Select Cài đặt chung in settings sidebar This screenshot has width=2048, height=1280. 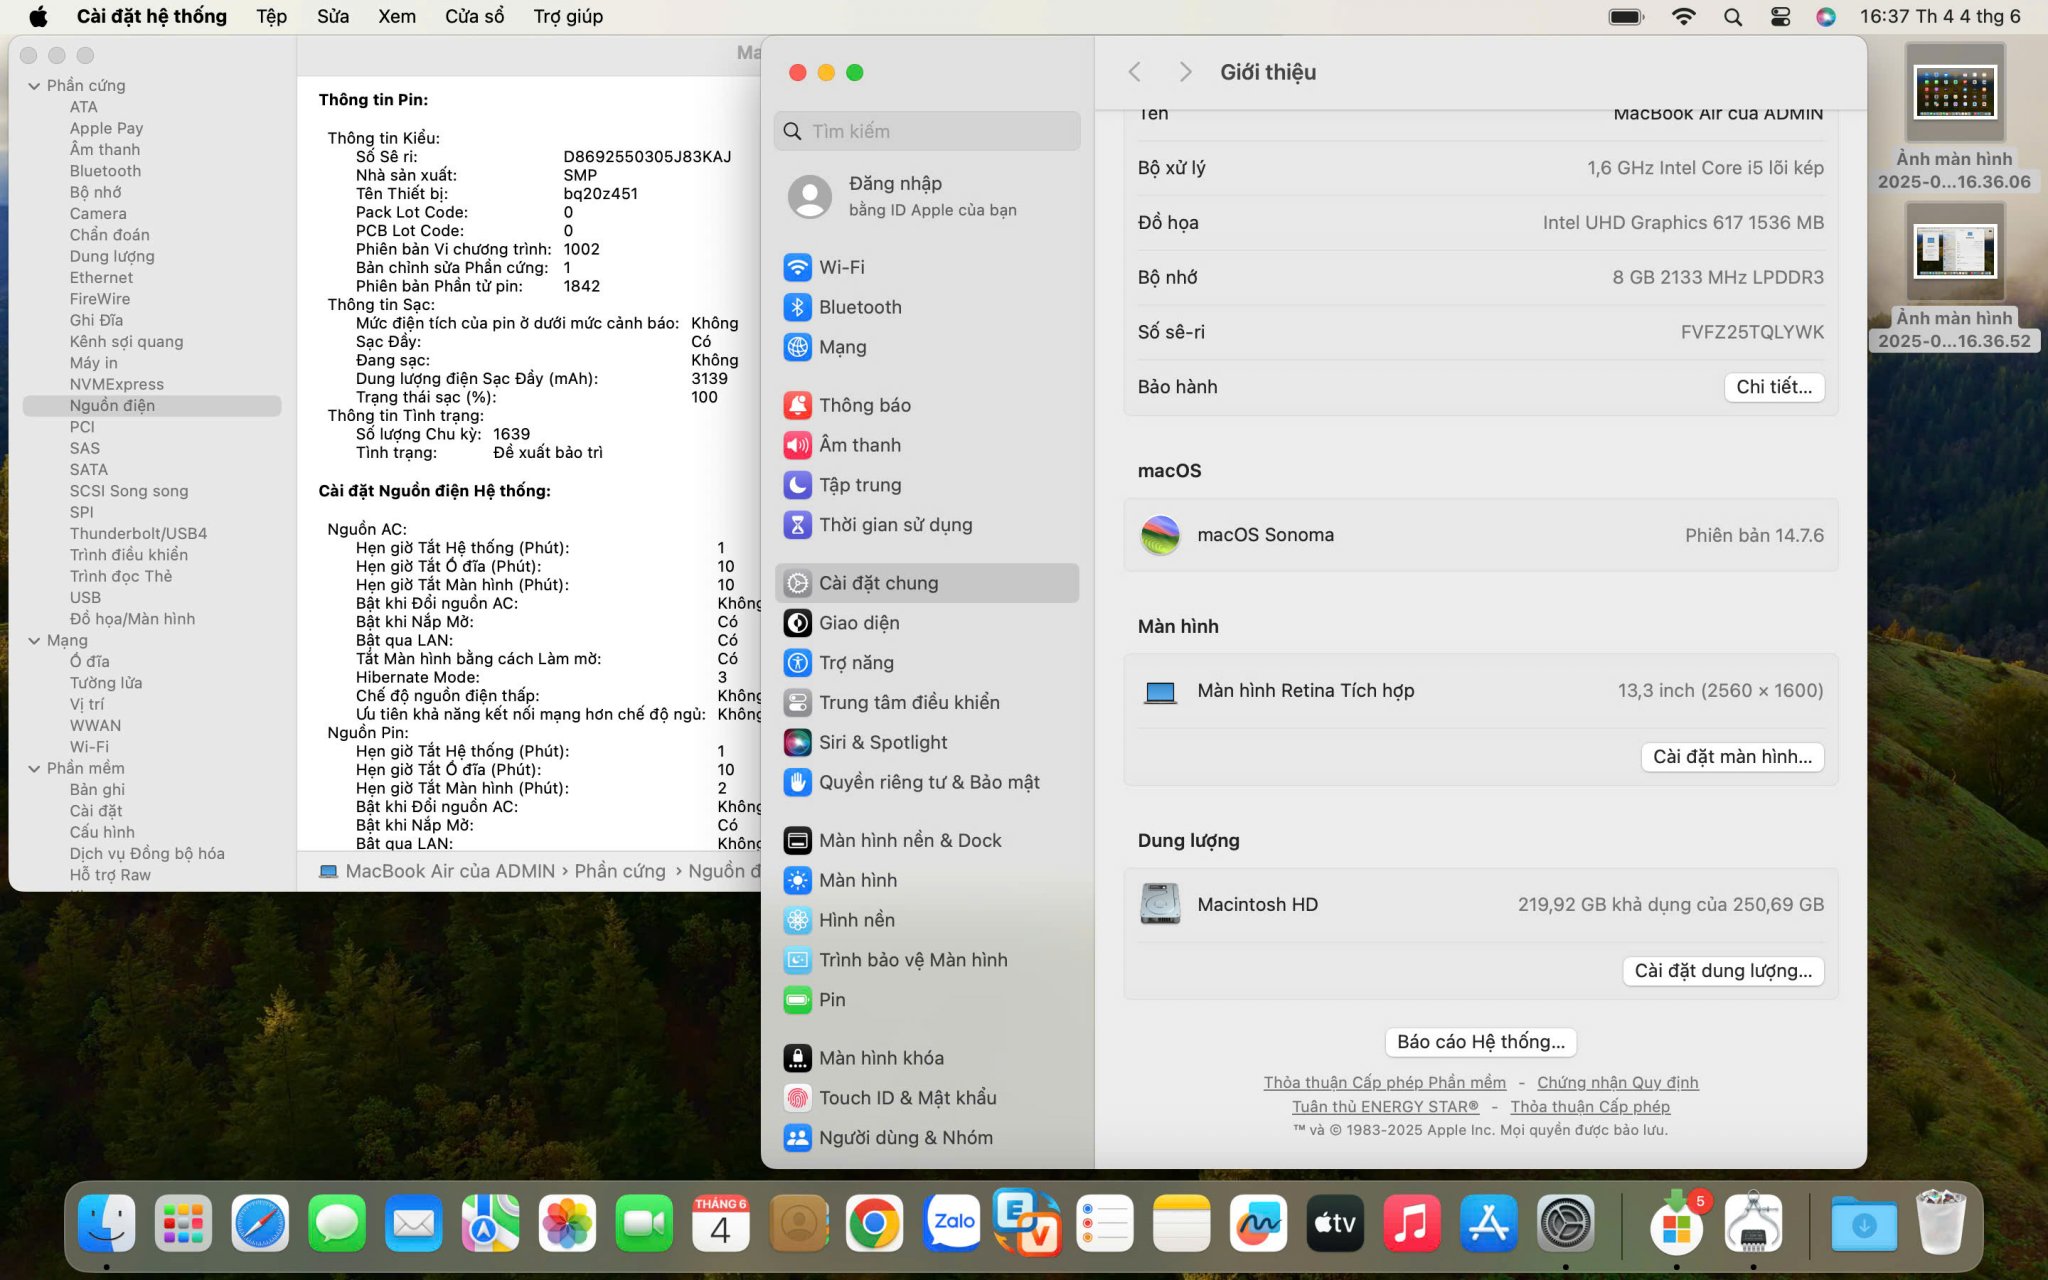click(927, 583)
